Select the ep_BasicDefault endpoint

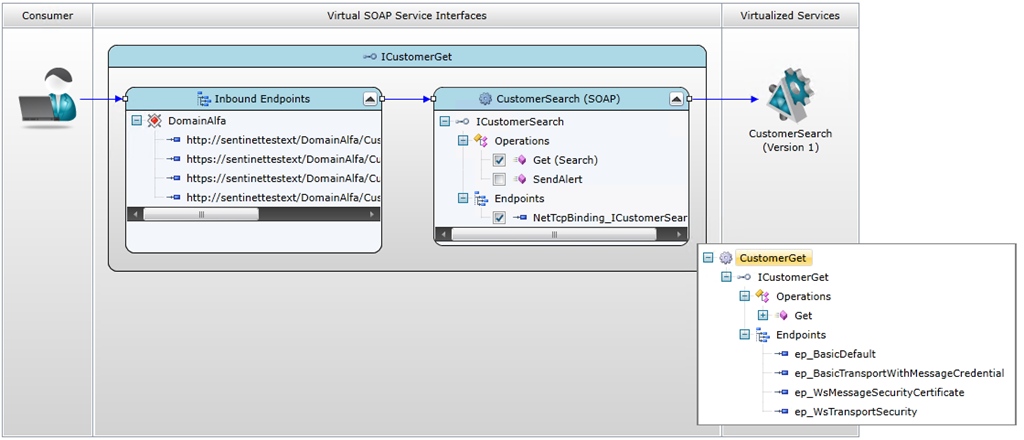[834, 354]
